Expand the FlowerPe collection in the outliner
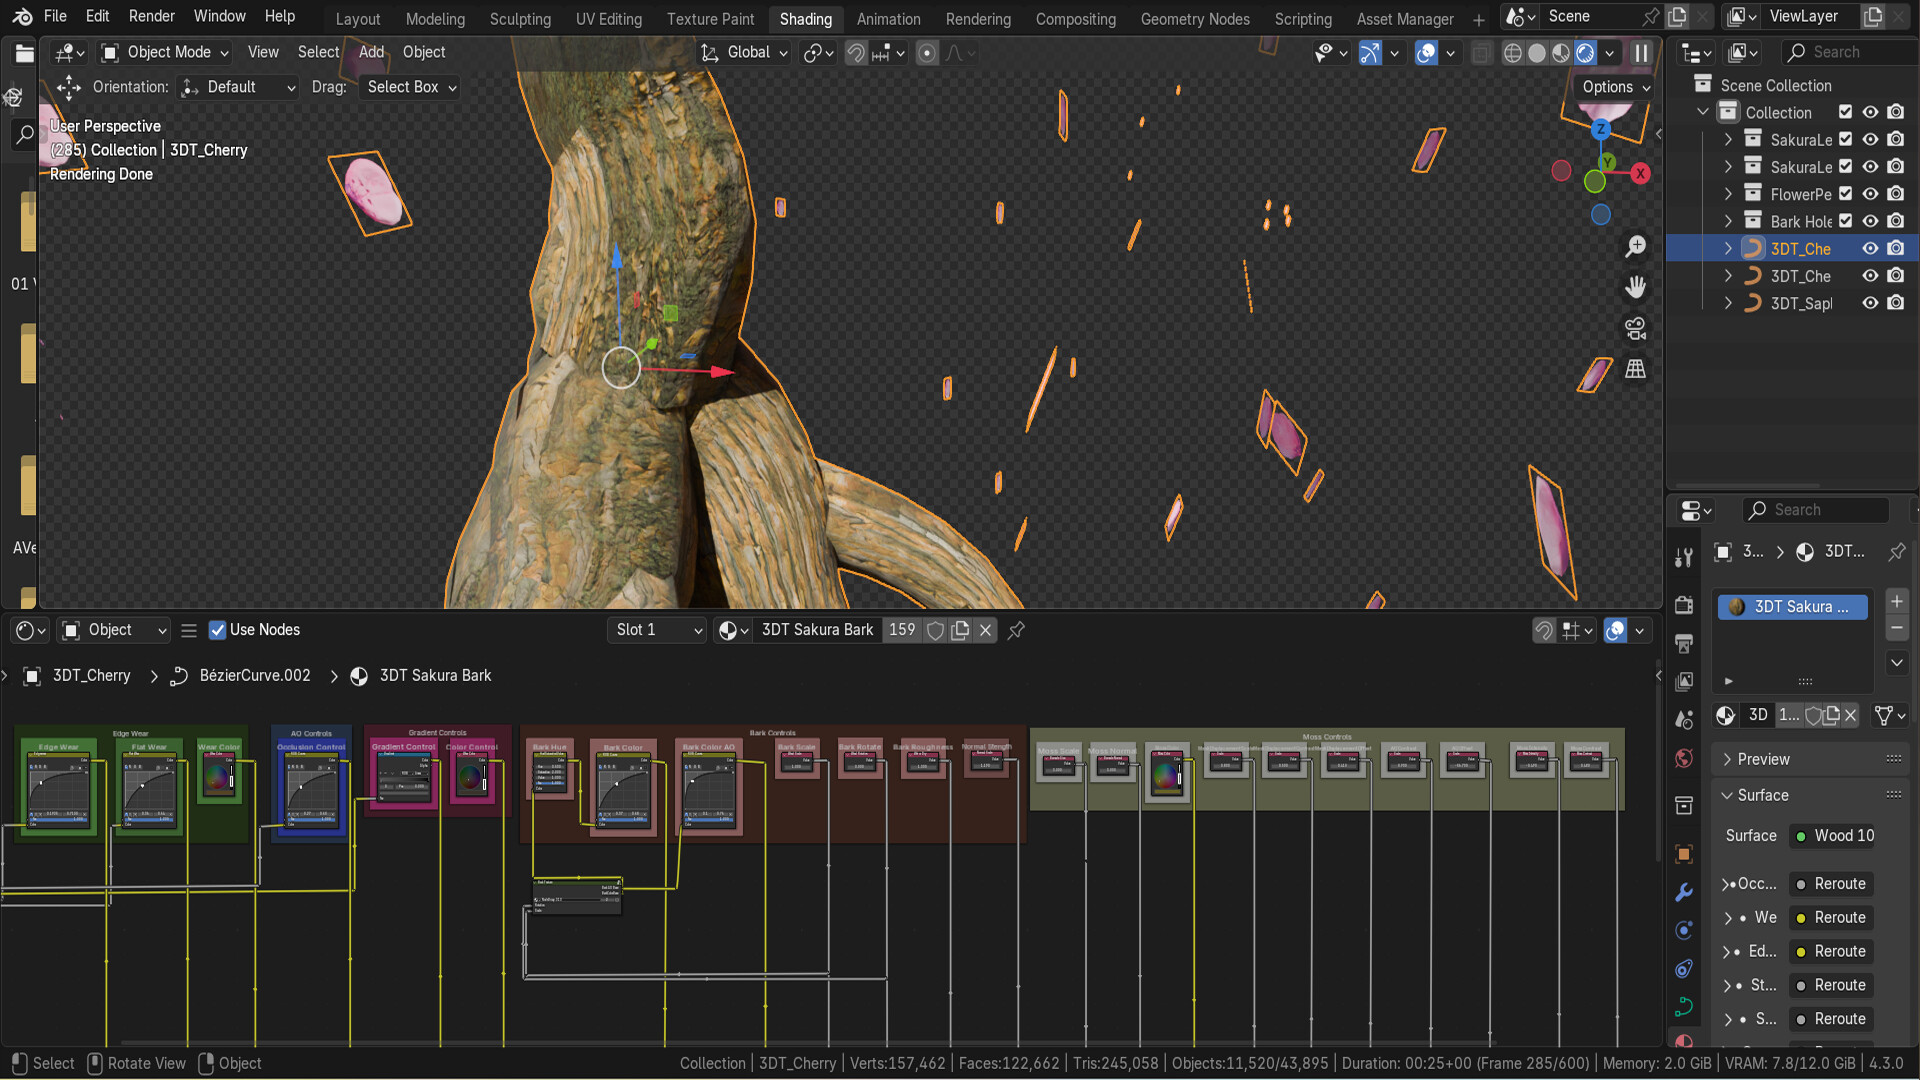 (1727, 194)
